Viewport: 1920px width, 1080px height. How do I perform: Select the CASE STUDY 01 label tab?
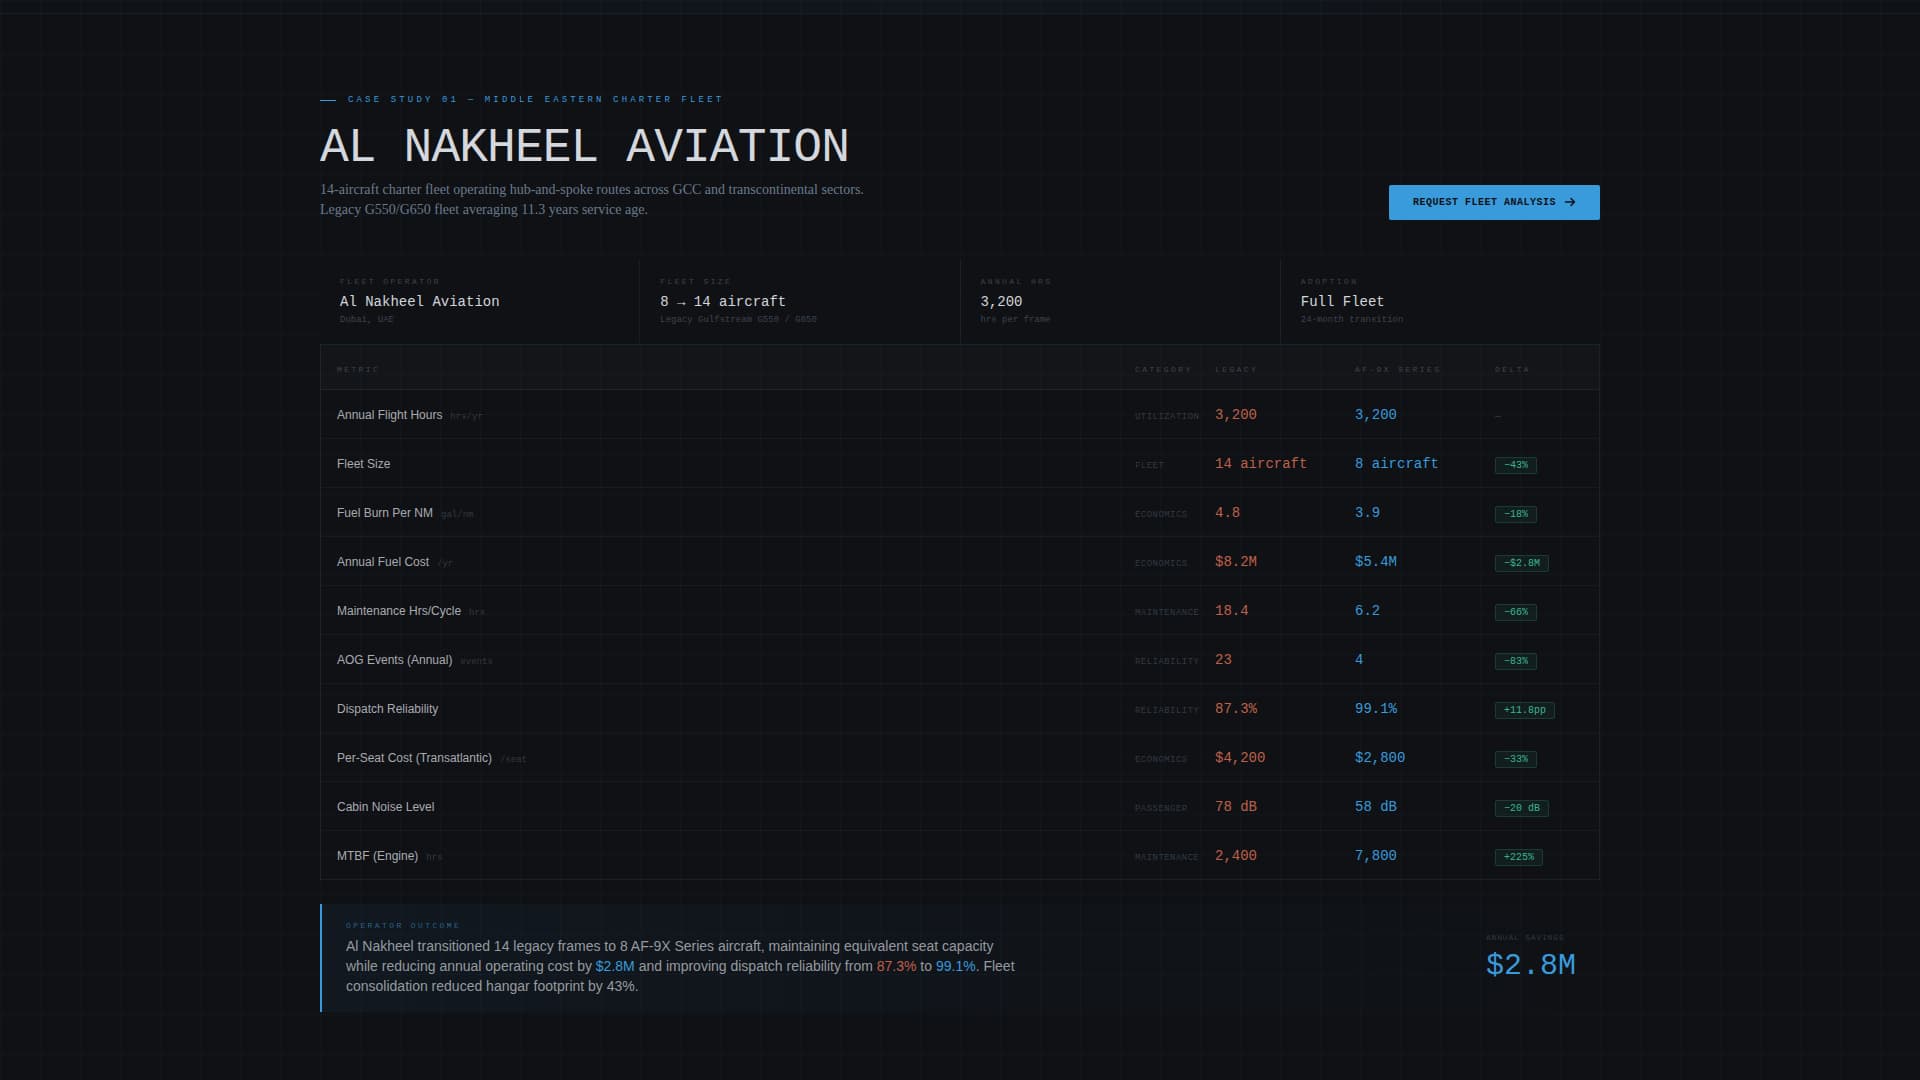[x=534, y=99]
